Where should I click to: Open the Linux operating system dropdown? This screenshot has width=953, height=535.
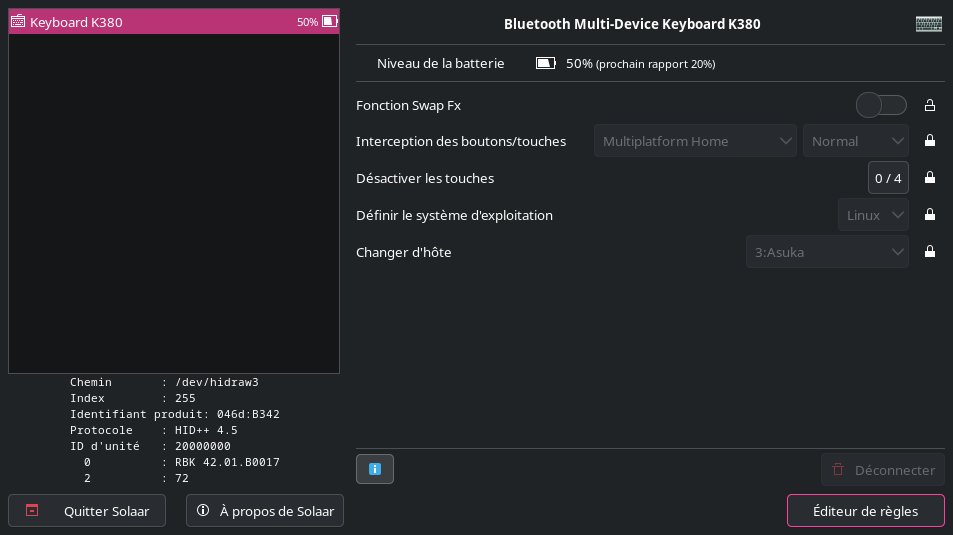point(873,215)
